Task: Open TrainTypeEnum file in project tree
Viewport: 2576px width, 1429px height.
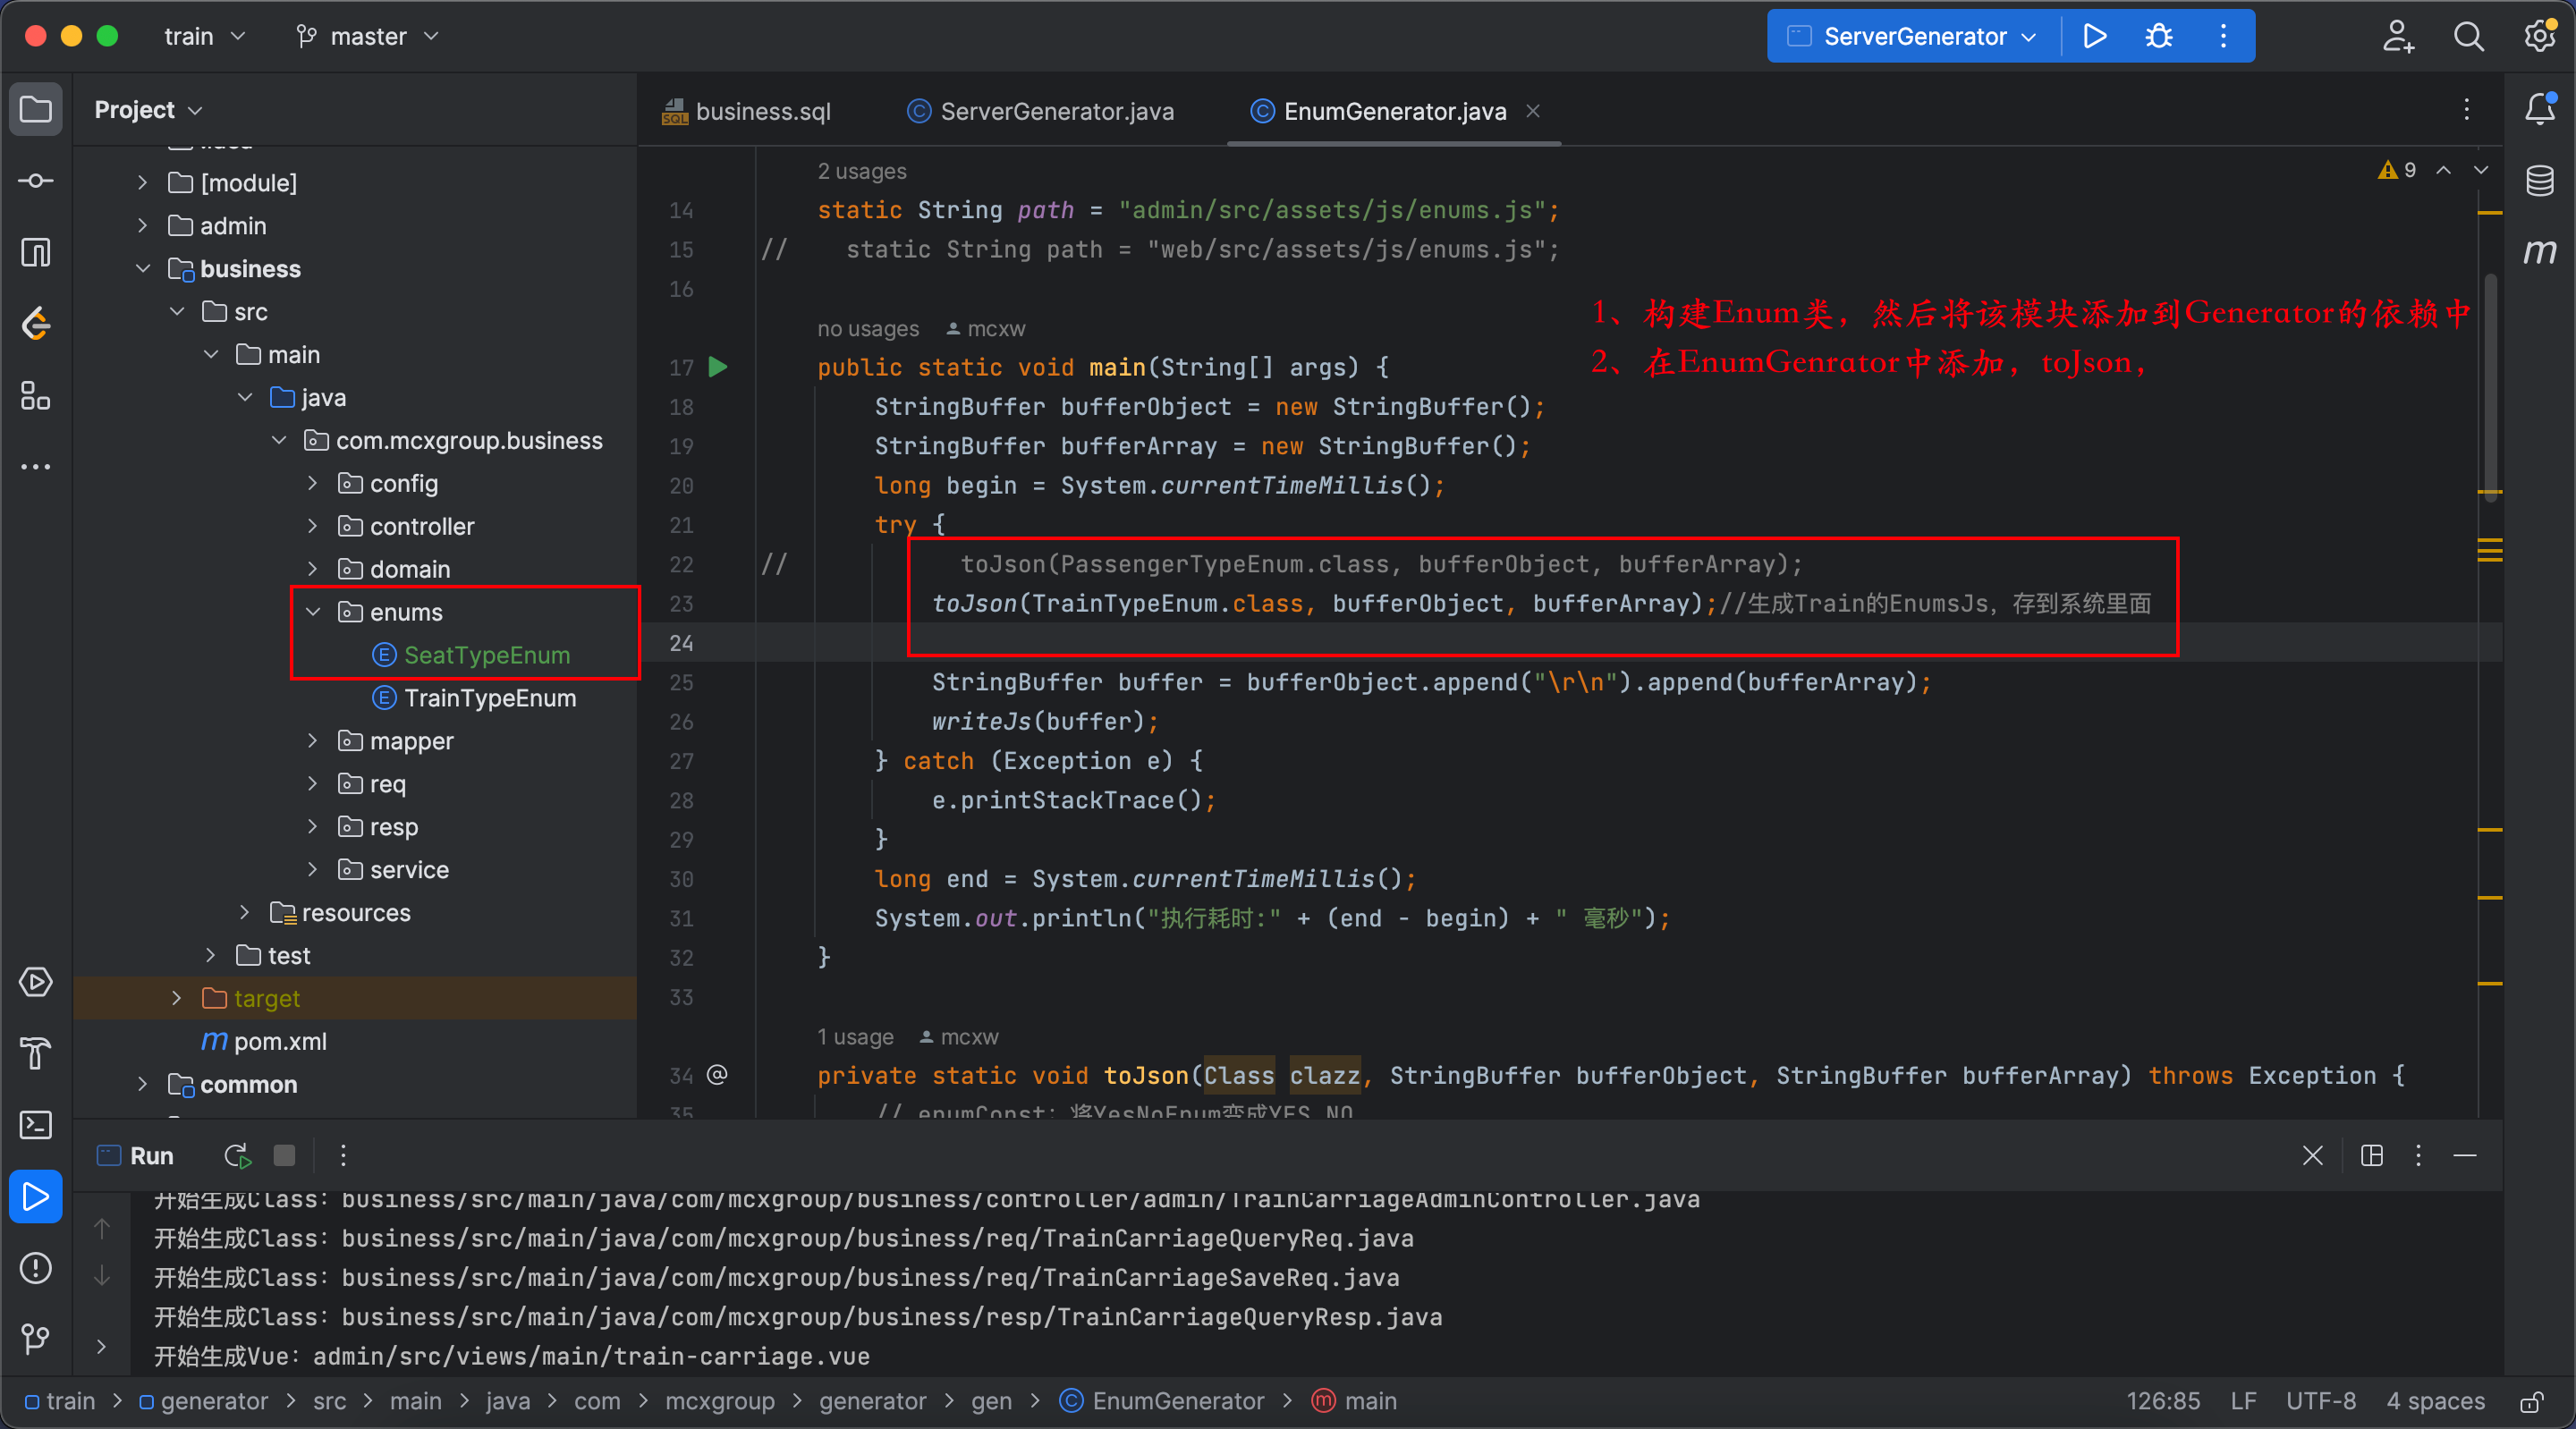Action: [x=489, y=698]
